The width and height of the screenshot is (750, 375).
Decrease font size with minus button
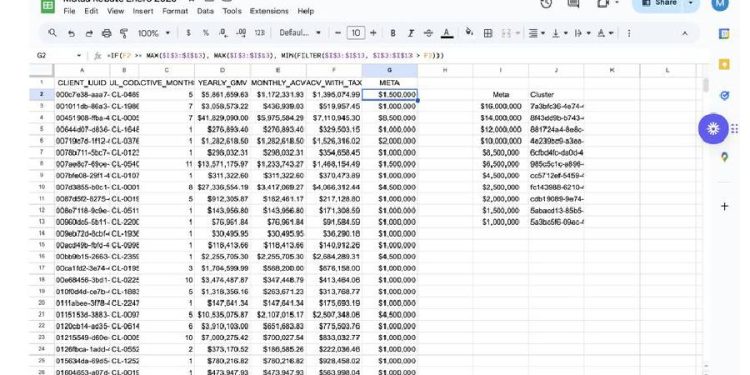(338, 33)
